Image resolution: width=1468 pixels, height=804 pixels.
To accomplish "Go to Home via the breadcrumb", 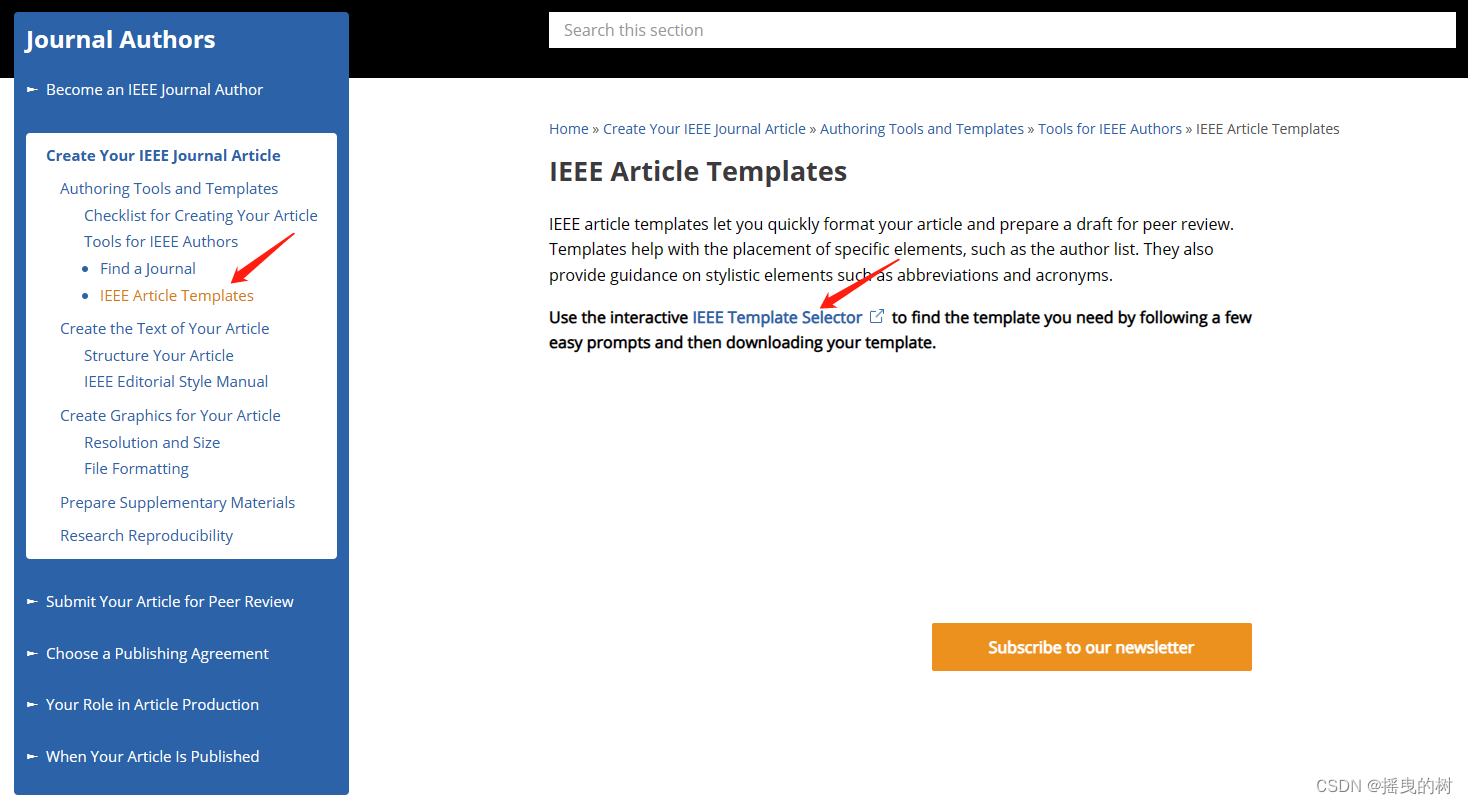I will pos(568,128).
